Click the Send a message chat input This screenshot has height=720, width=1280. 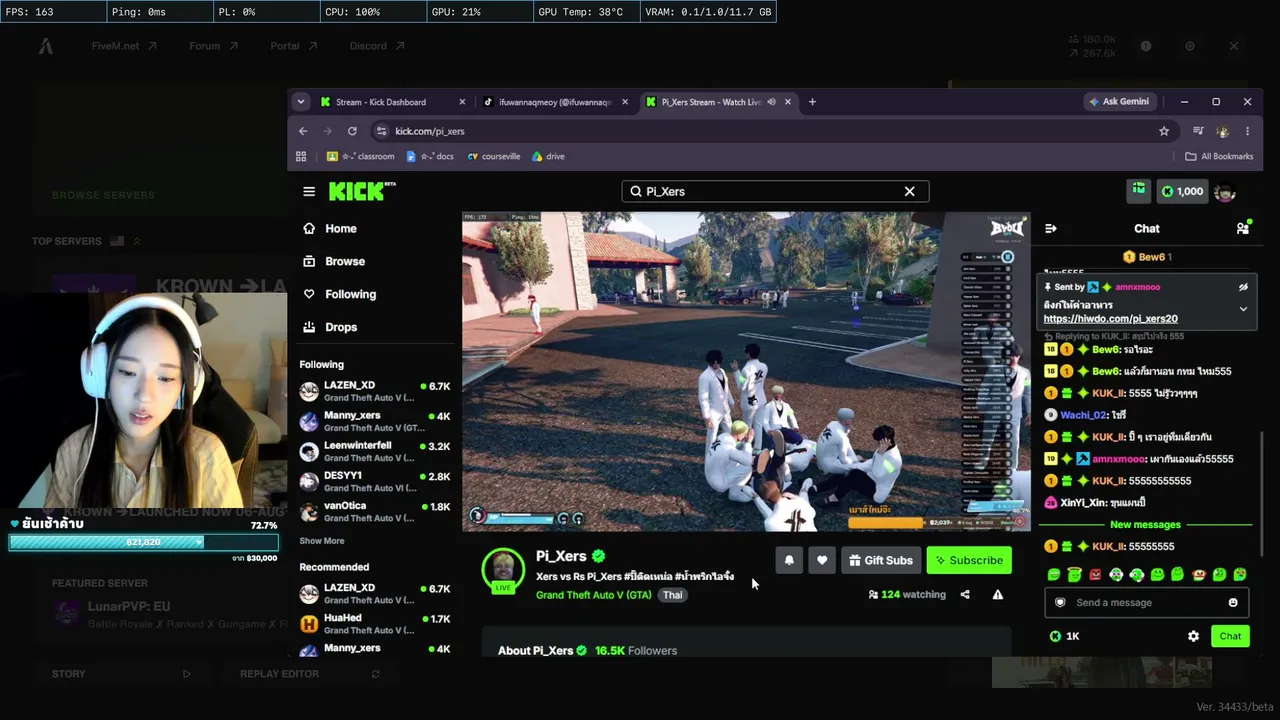(x=1146, y=603)
